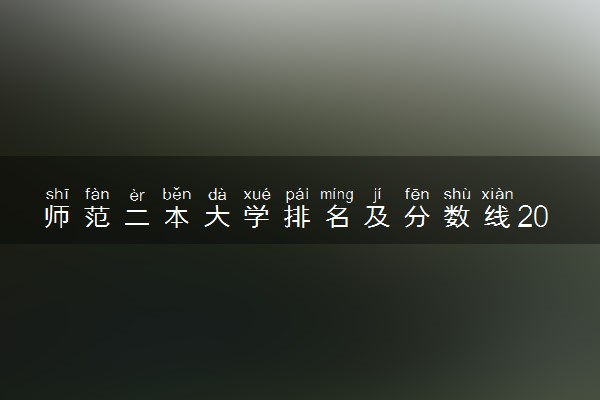Click the Chinese character 线
This screenshot has width=600, height=400.
click(x=497, y=217)
